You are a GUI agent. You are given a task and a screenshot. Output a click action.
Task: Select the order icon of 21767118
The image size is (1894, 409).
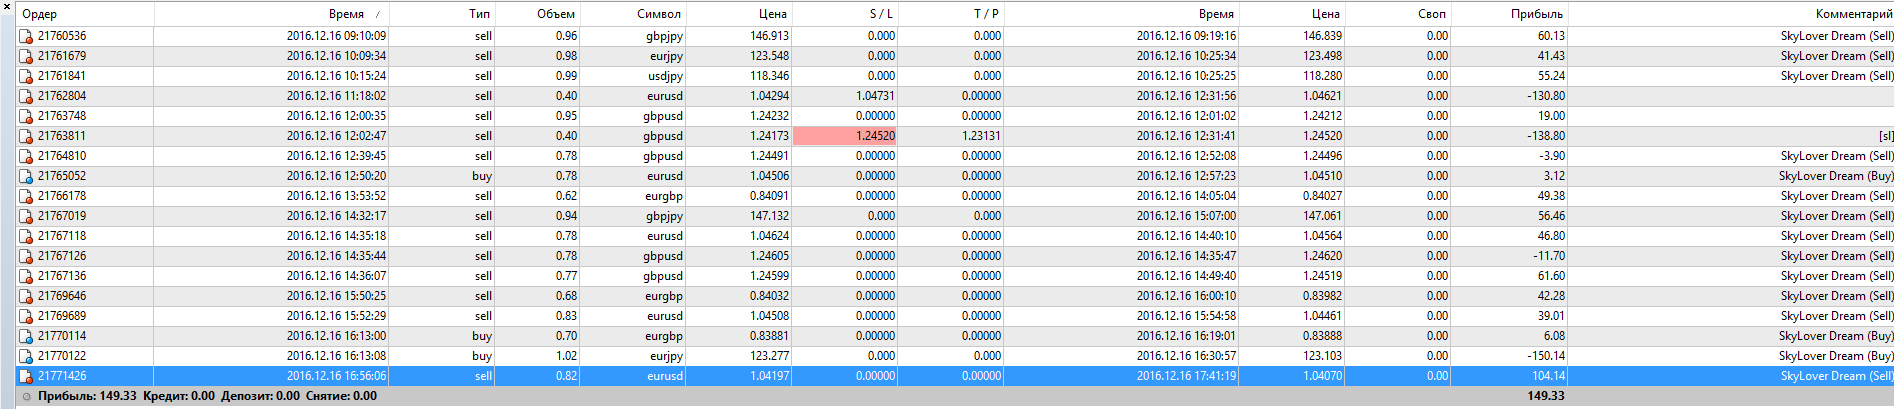coord(26,236)
